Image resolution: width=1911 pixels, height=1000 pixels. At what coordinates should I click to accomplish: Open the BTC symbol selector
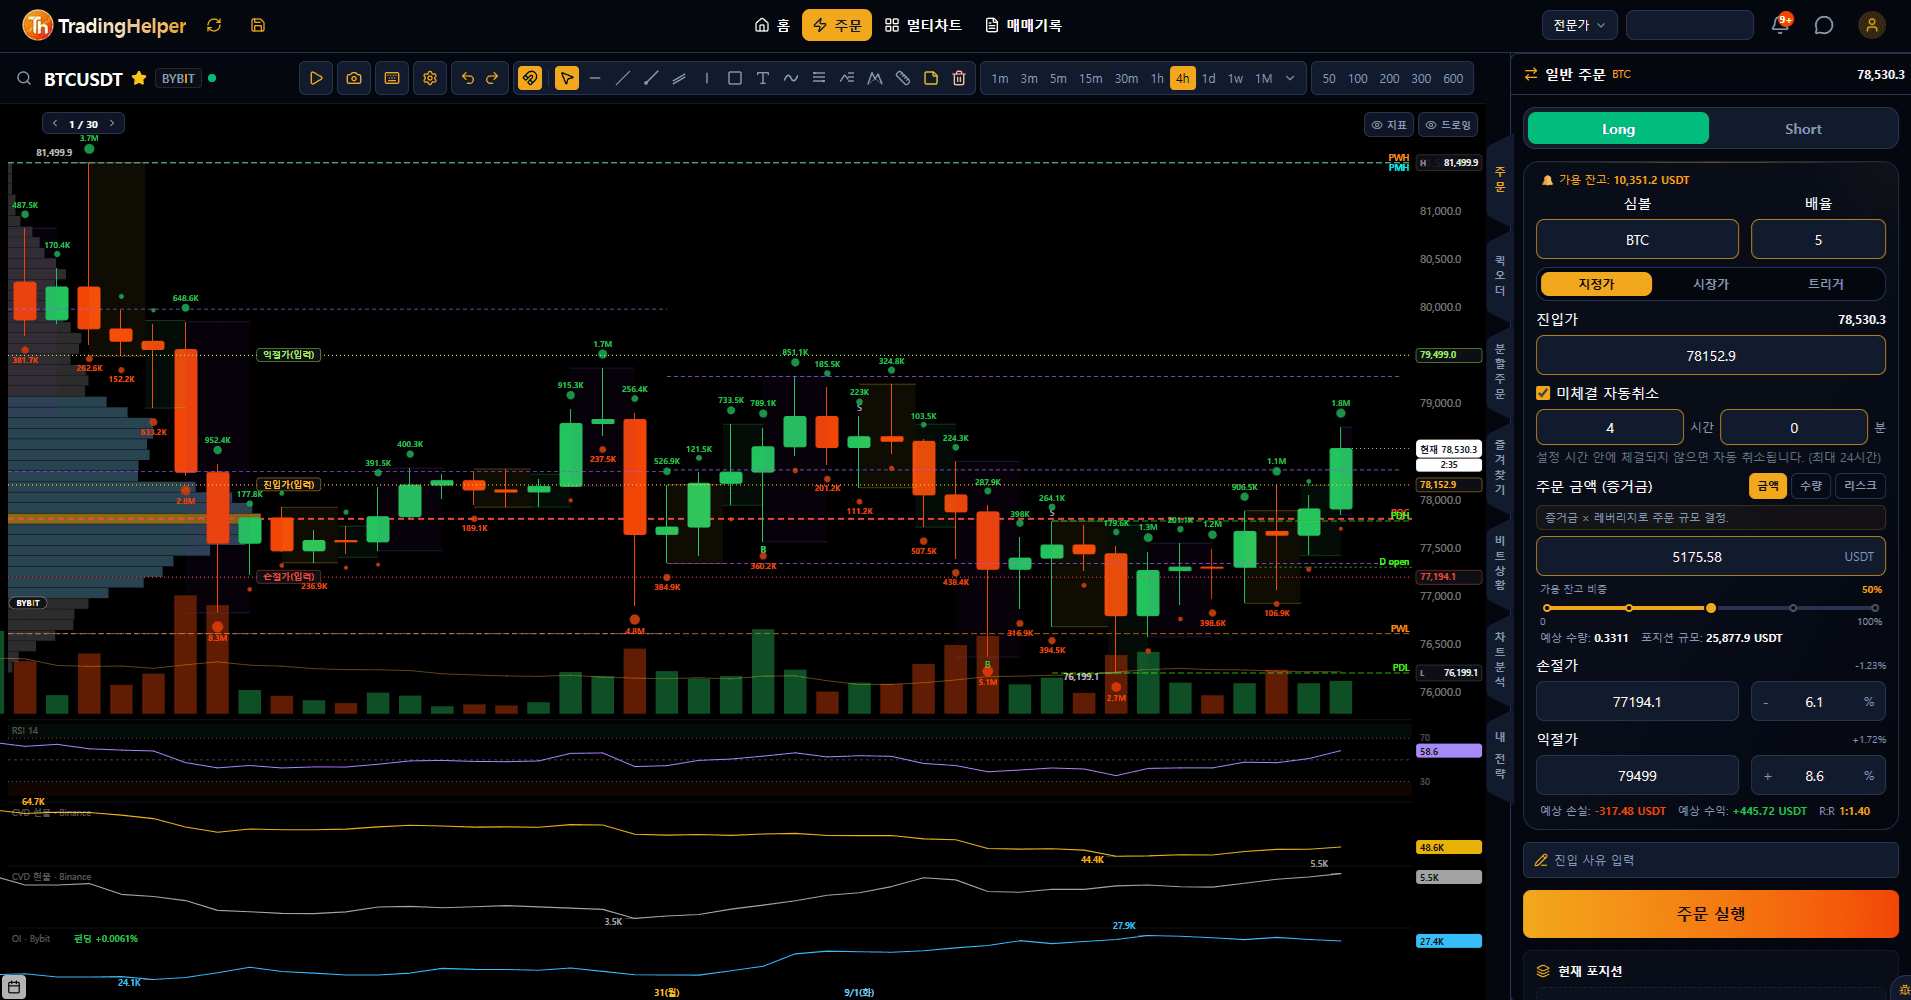tap(1637, 240)
